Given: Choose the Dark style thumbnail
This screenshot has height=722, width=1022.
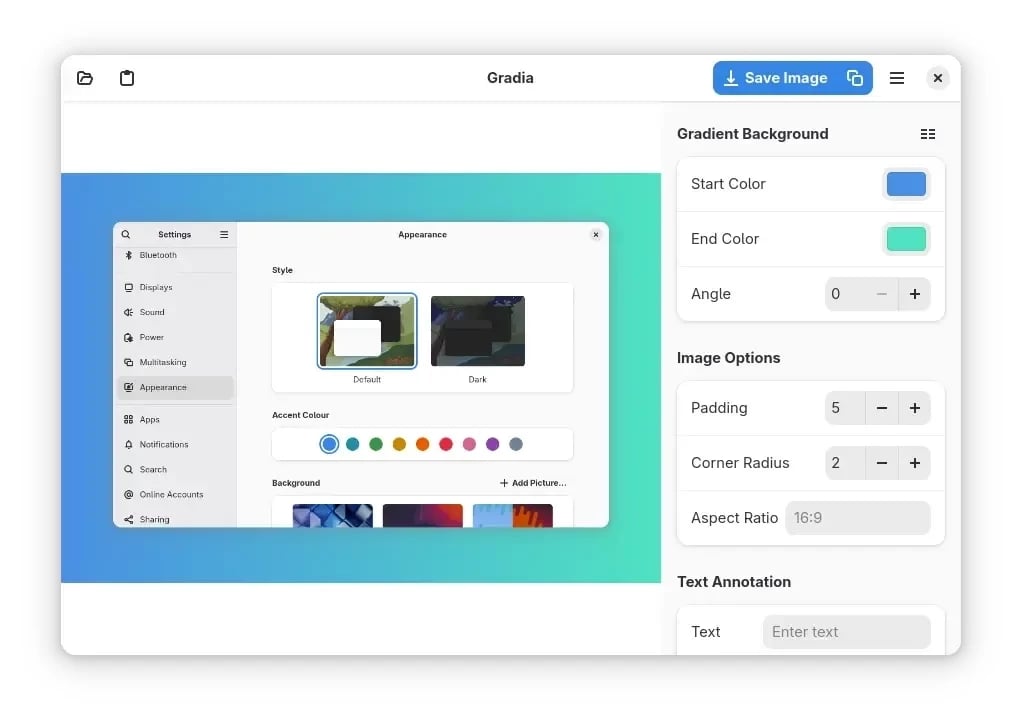Looking at the screenshot, I should 478,331.
